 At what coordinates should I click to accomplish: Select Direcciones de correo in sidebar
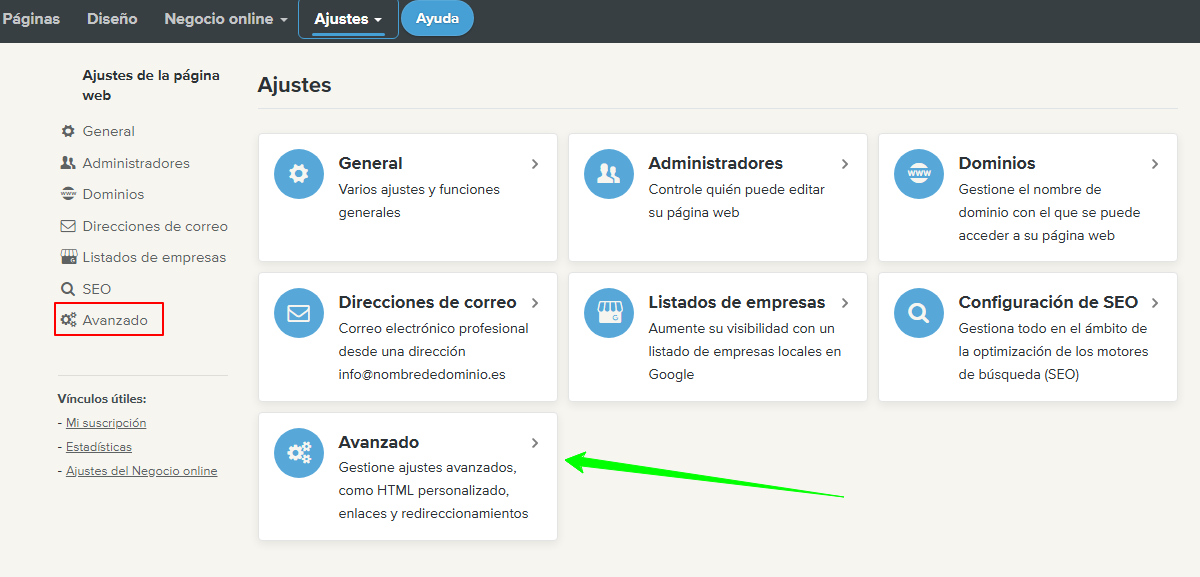pyautogui.click(x=155, y=226)
